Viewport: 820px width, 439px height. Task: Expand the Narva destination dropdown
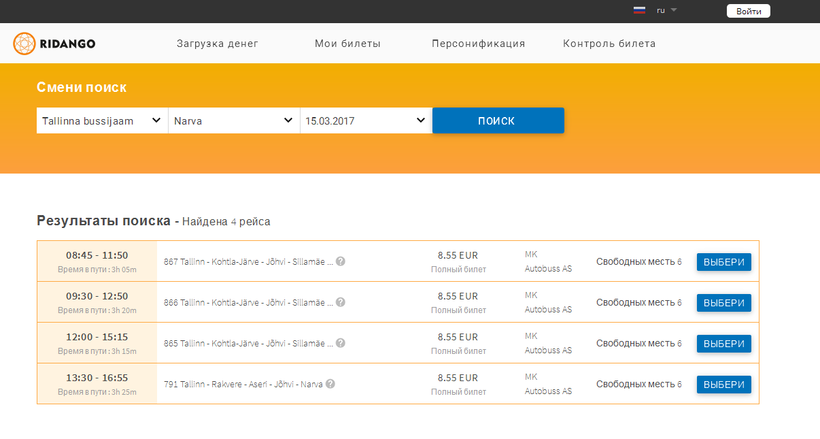tap(233, 121)
